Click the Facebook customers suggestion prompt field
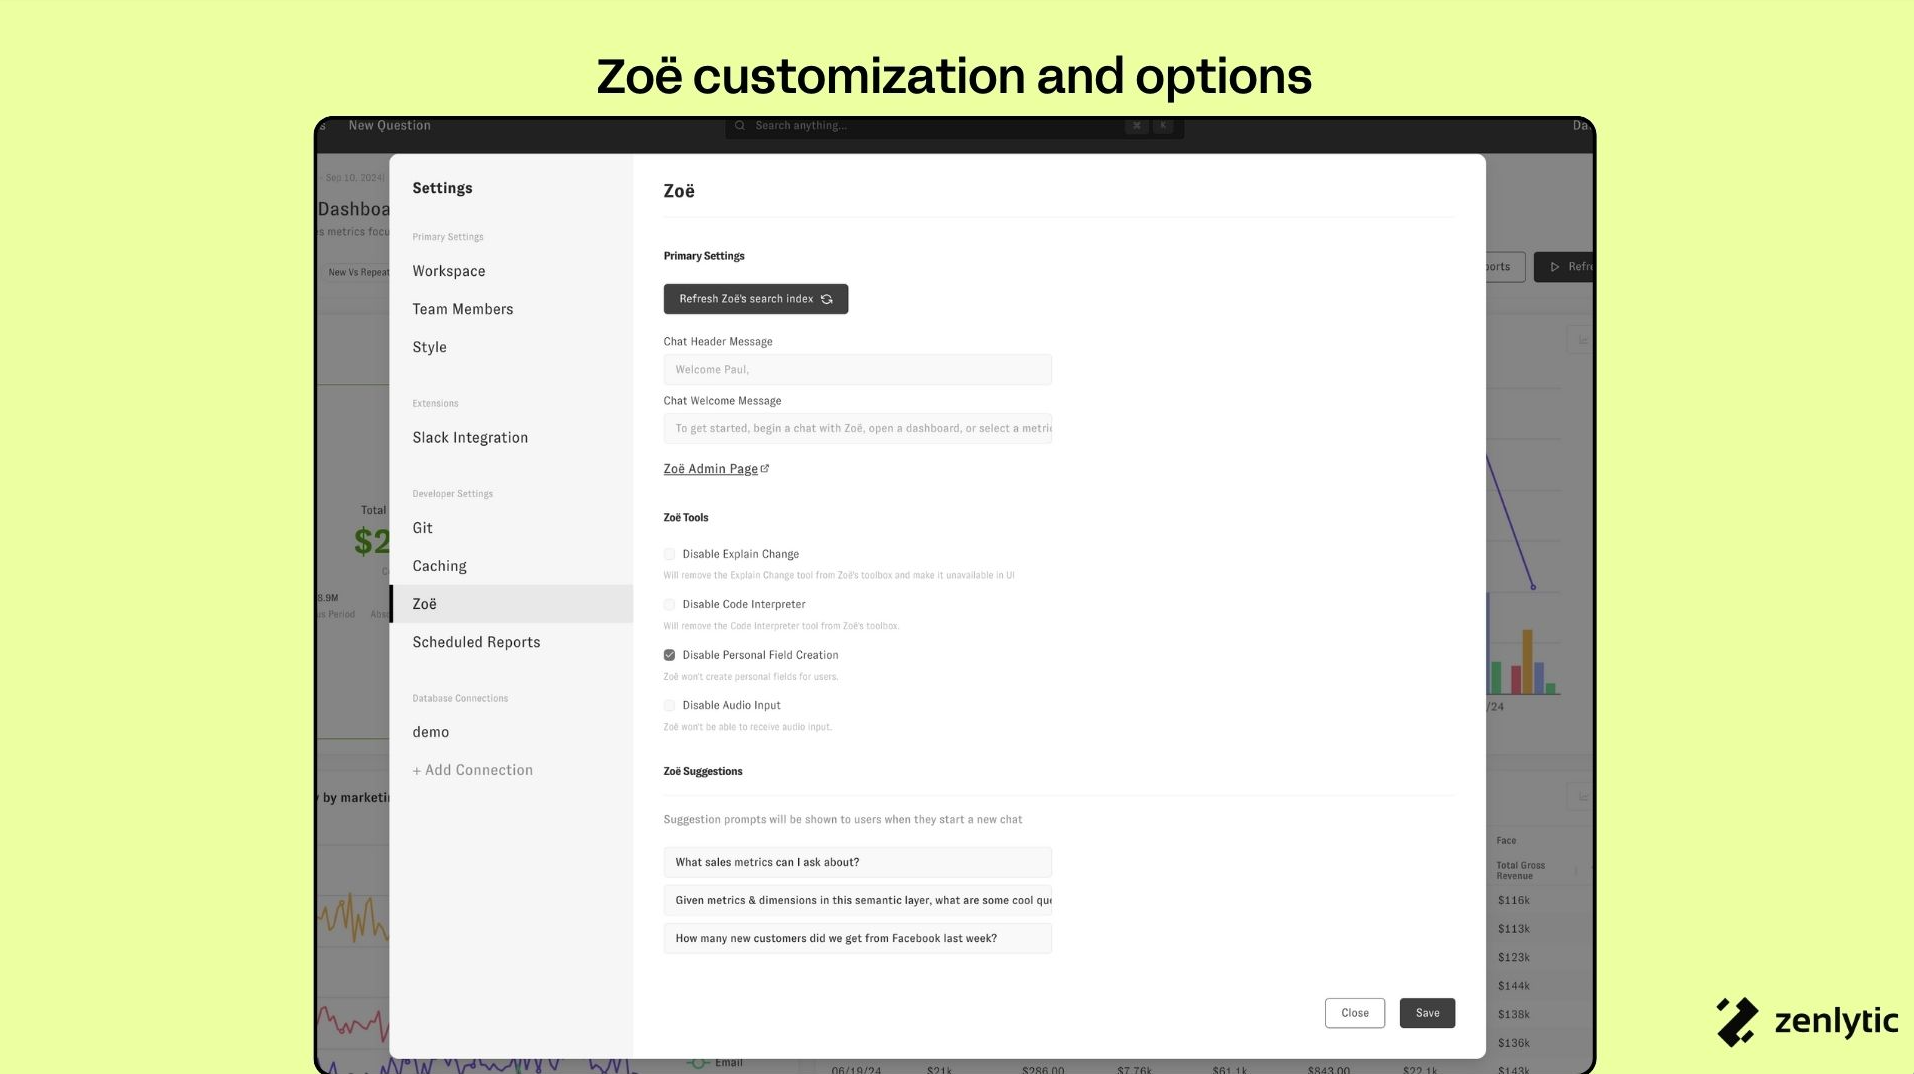1914x1074 pixels. 857,939
